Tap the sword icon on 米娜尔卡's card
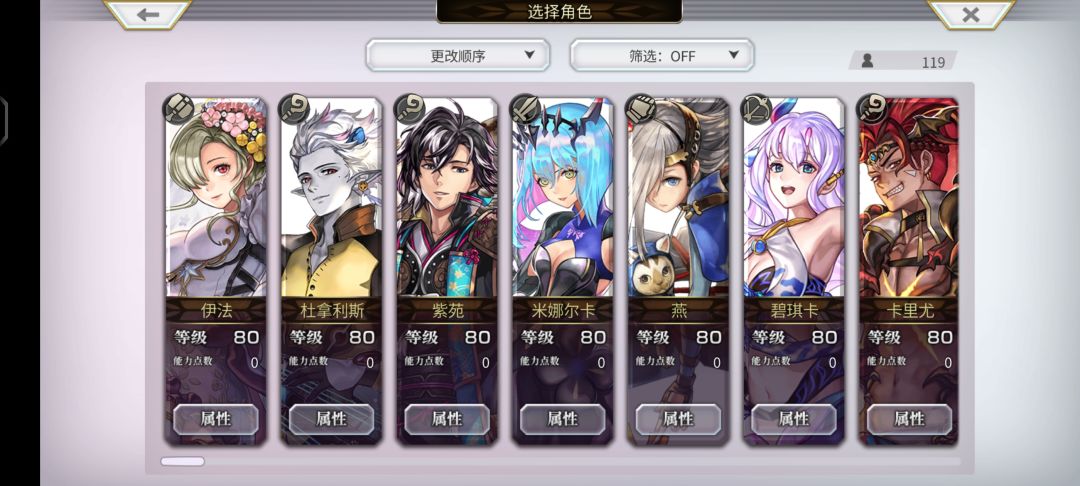 526,109
